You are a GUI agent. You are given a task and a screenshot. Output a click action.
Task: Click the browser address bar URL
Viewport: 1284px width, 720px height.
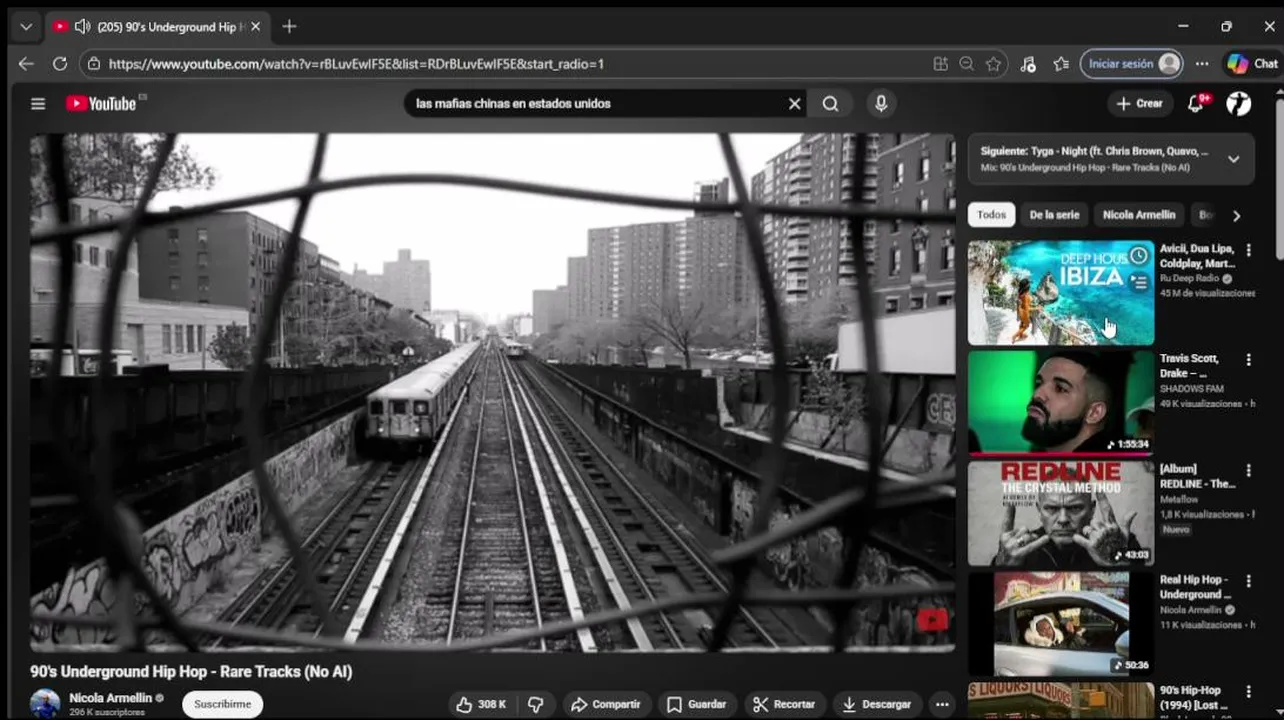pyautogui.click(x=356, y=63)
